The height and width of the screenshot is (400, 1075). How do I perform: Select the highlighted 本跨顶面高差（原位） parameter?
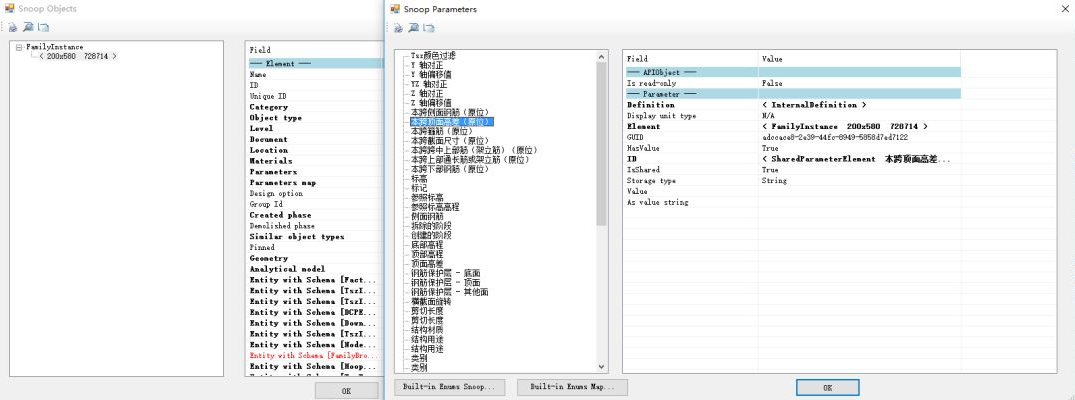coord(450,121)
